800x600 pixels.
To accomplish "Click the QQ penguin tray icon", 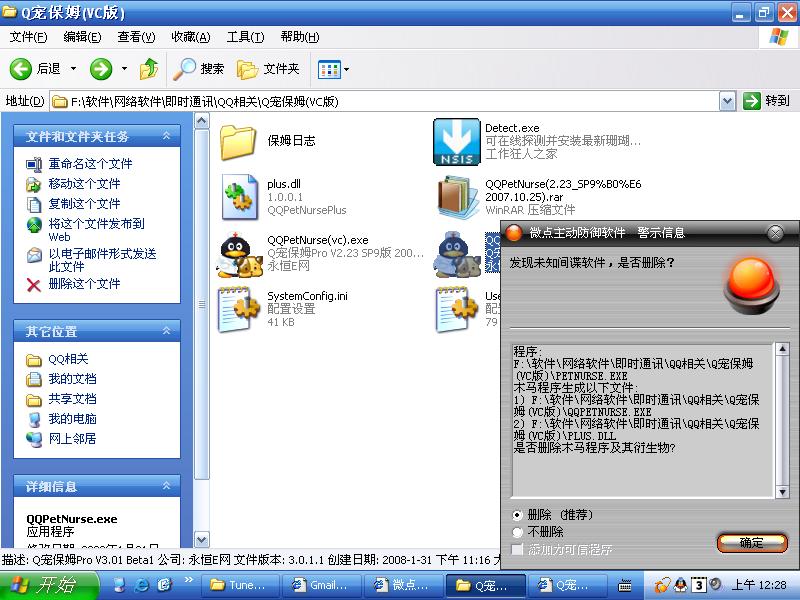I will (x=681, y=585).
